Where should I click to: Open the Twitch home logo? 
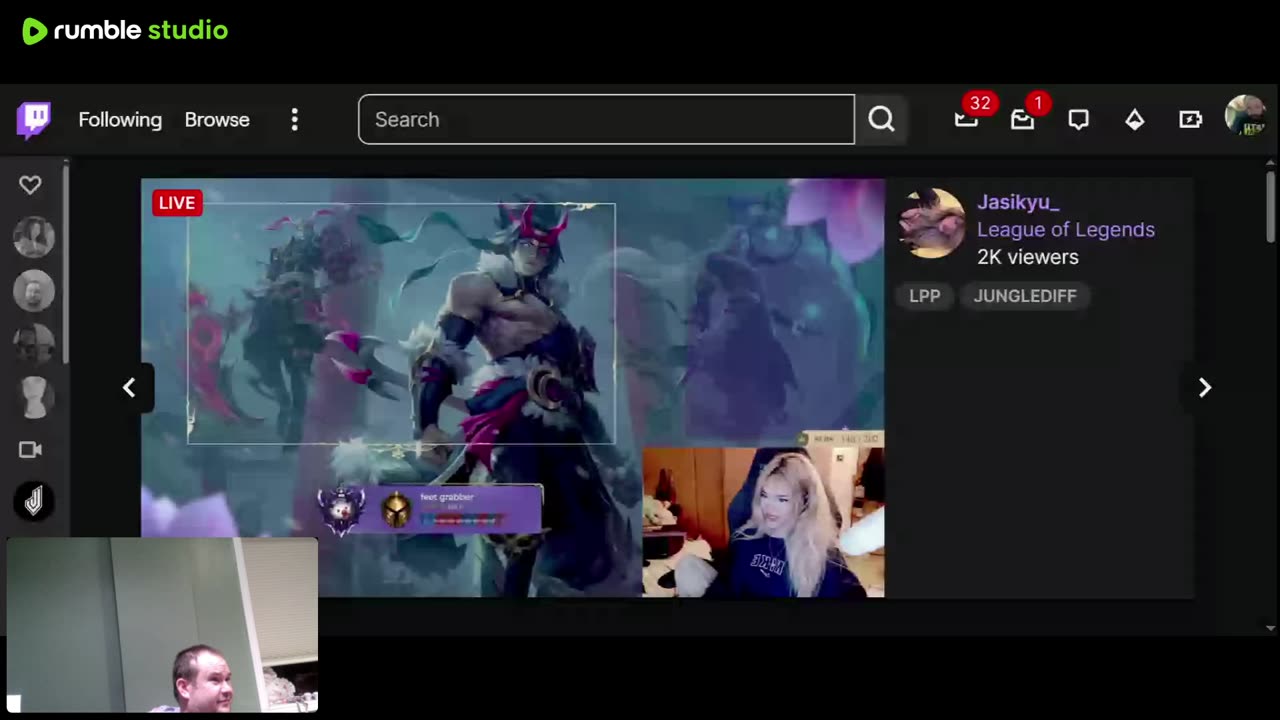pos(34,120)
